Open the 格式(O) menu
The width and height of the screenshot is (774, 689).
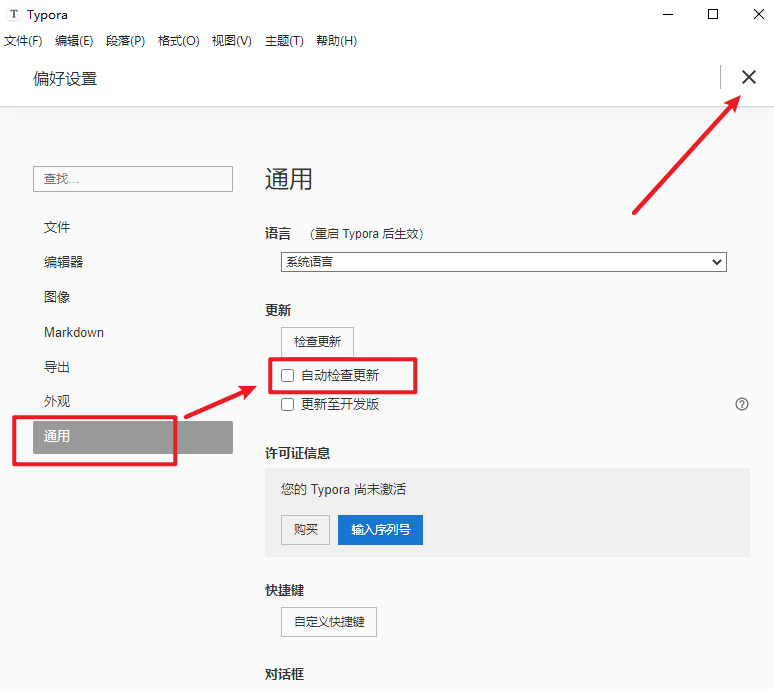(x=179, y=41)
